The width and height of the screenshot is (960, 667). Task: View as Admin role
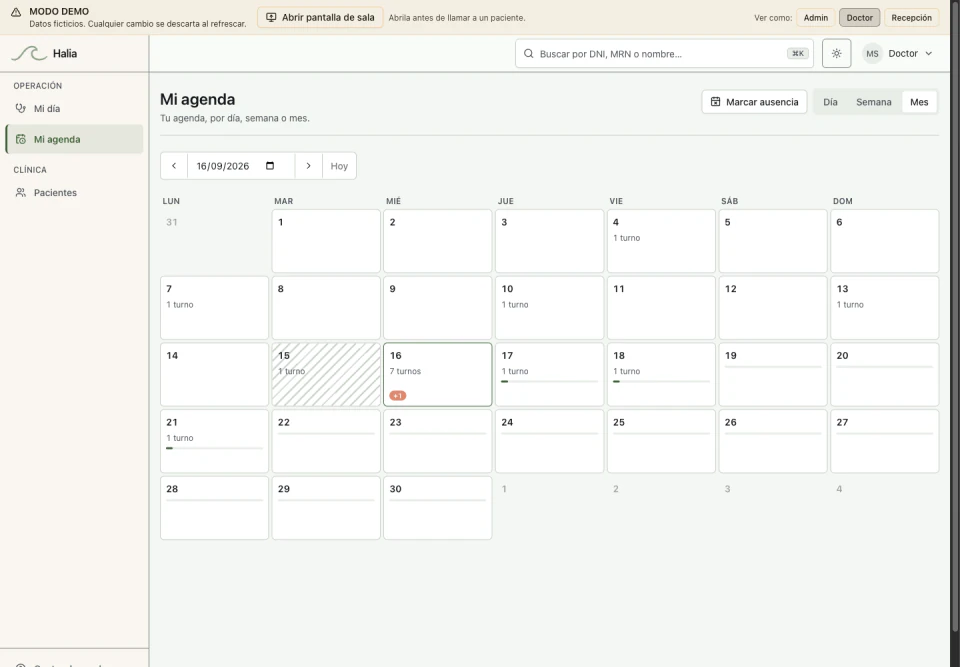coord(816,18)
